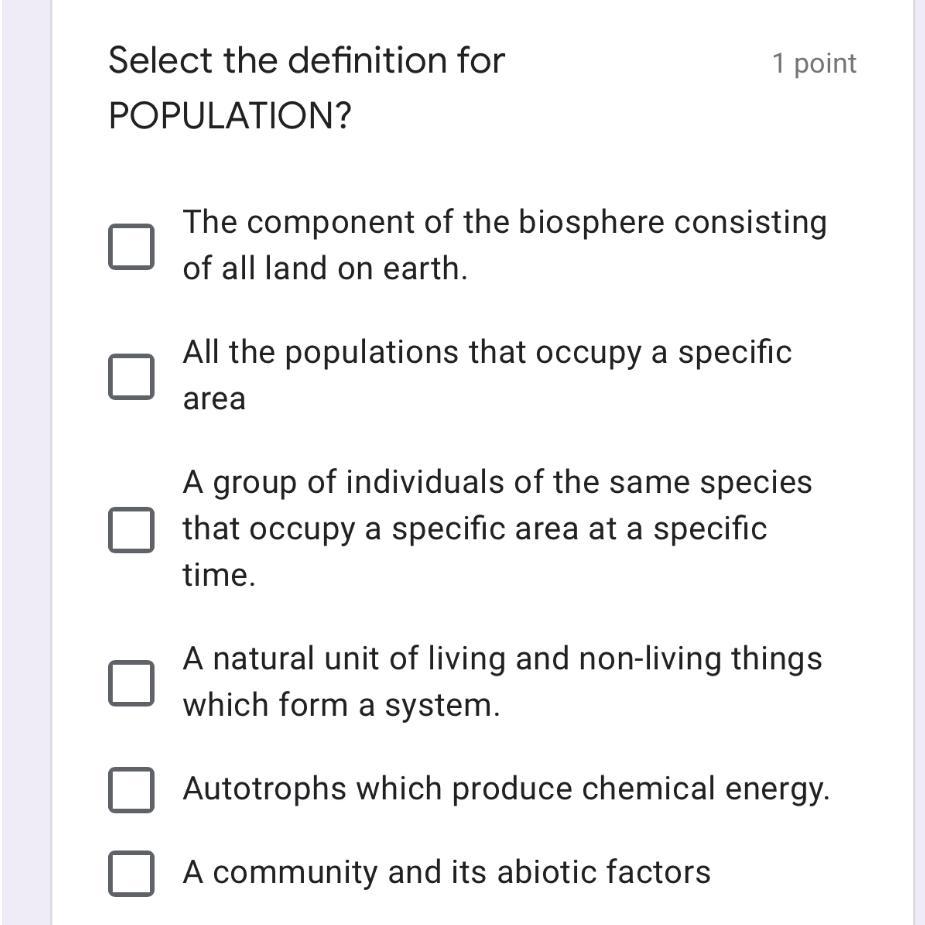
Task: Click 'of all land on earth.' text line
Action: click(325, 269)
